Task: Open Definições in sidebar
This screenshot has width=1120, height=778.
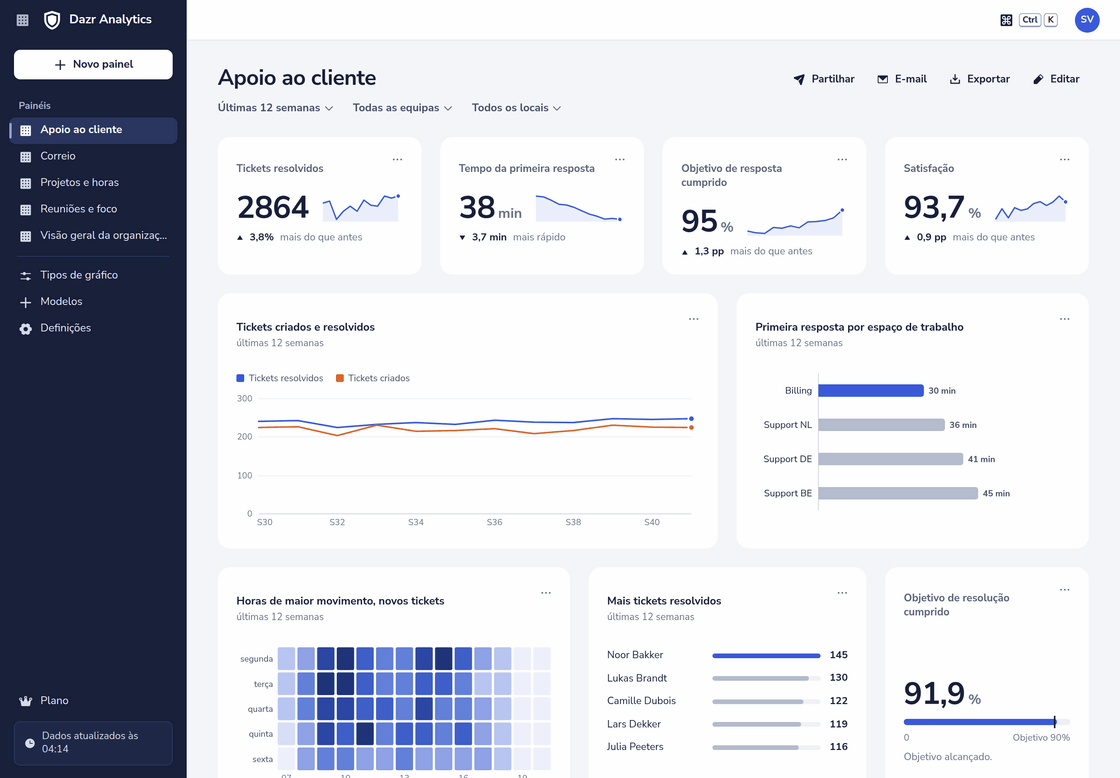Action: coord(93,329)
